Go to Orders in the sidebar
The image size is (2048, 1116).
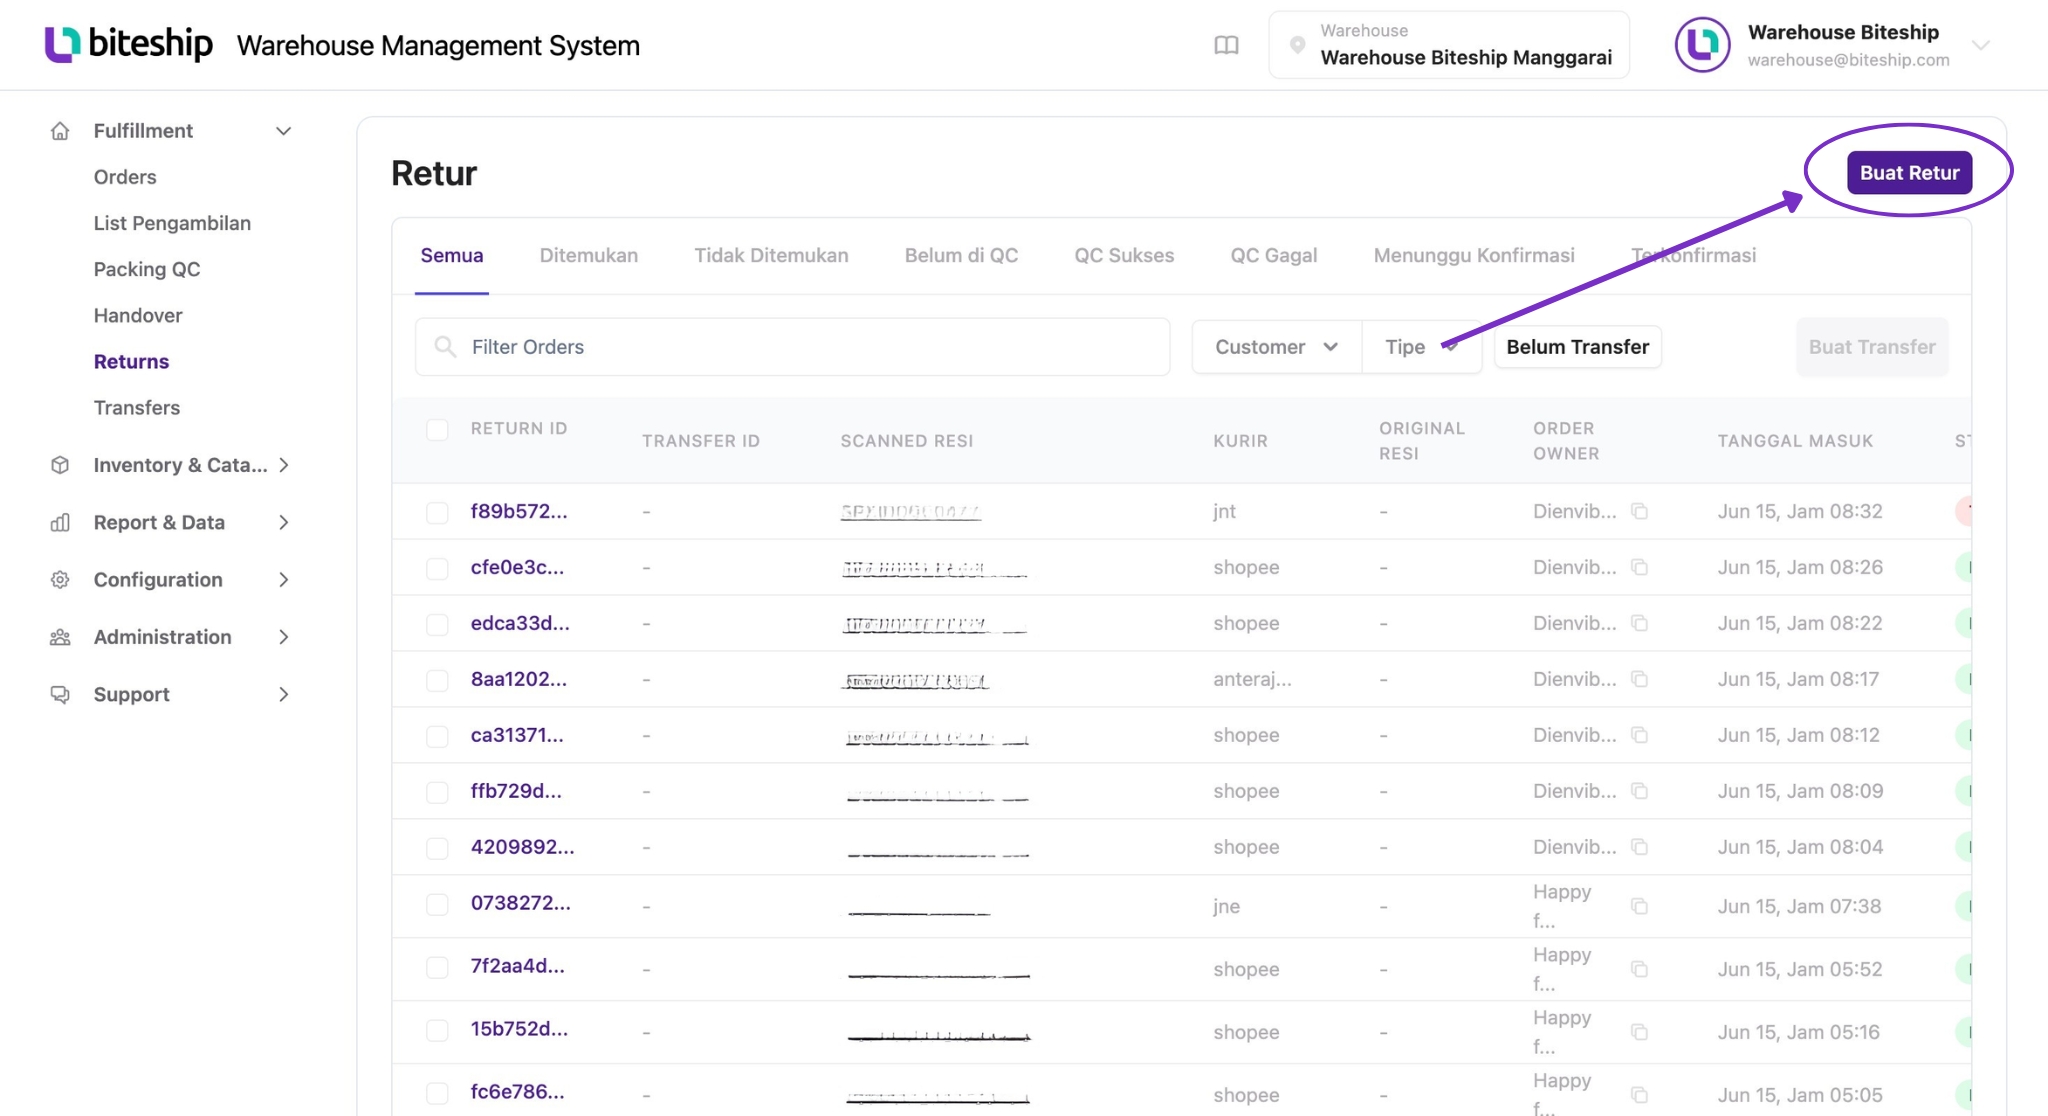click(125, 177)
